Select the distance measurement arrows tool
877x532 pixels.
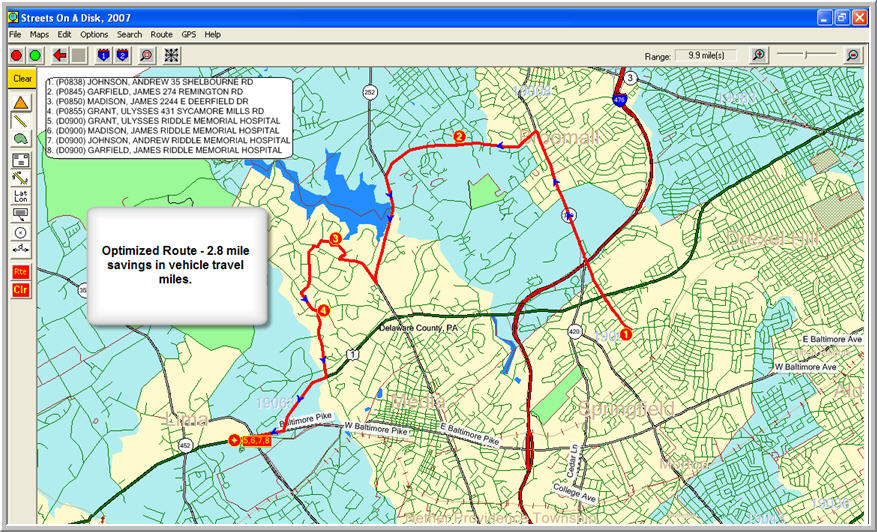[x=21, y=248]
